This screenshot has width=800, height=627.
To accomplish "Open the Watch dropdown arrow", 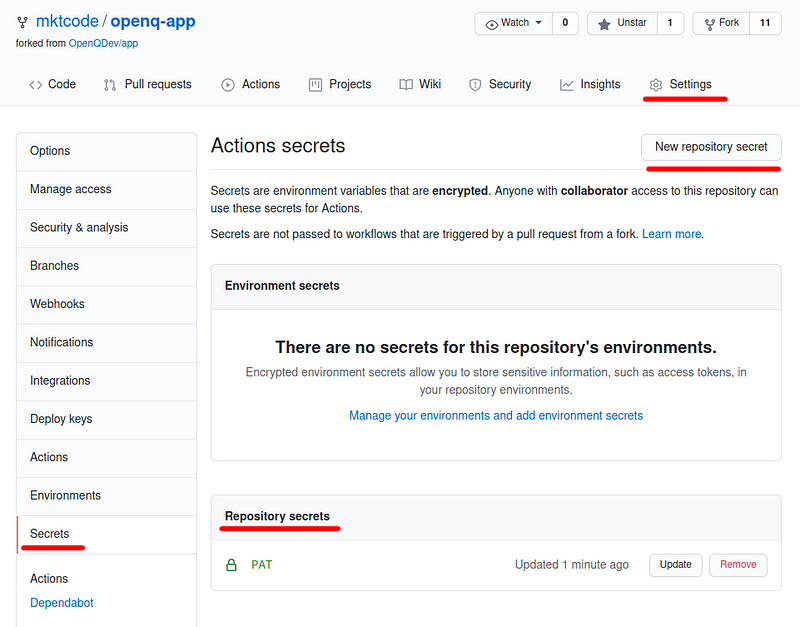I will click(x=538, y=23).
